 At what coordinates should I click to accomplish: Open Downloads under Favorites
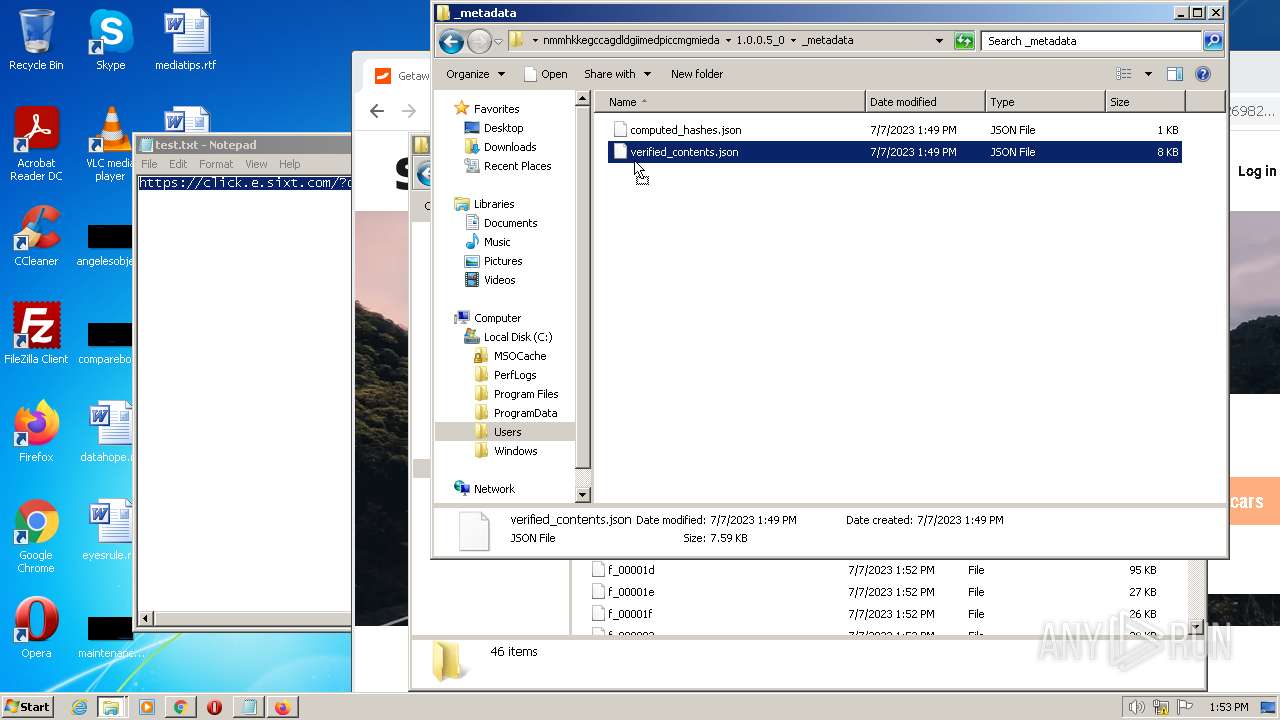(509, 147)
